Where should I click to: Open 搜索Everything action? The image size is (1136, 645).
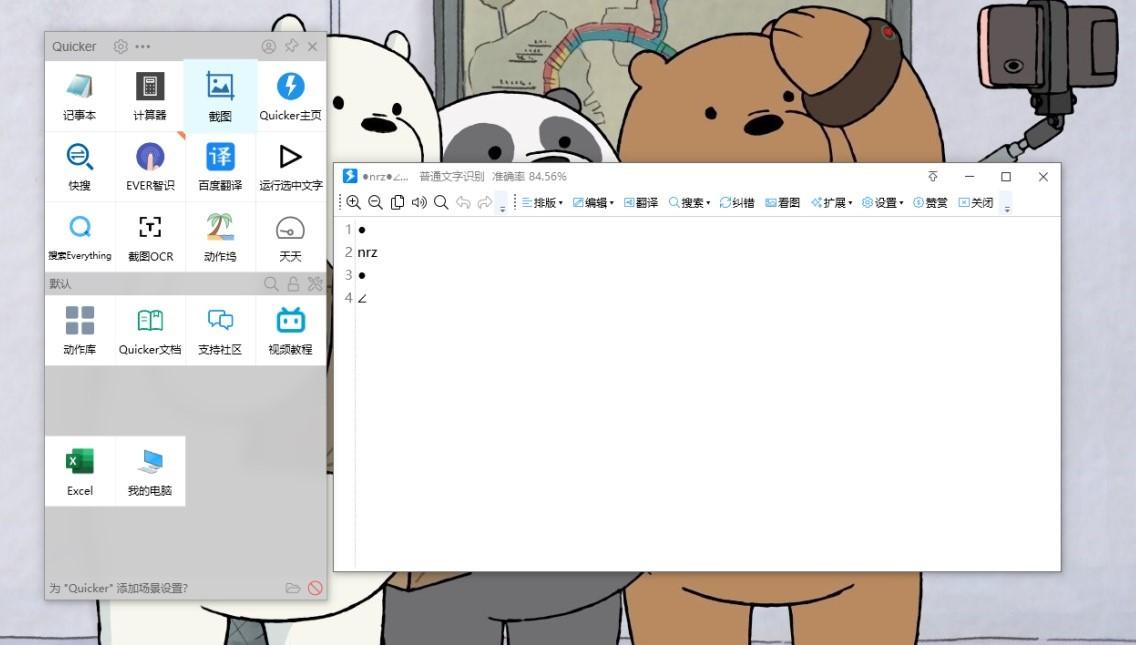coord(80,237)
